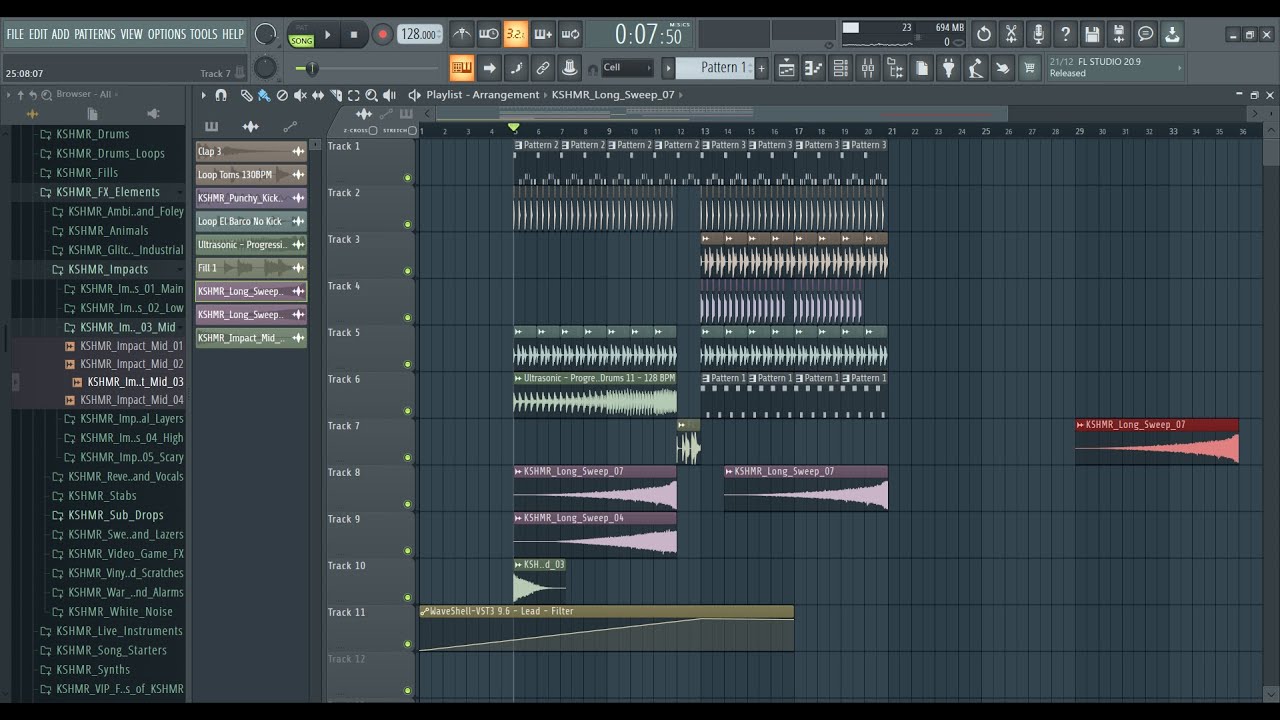This screenshot has height=720, width=1280.
Task: Open the browser/plugin picker view
Action: 895,68
